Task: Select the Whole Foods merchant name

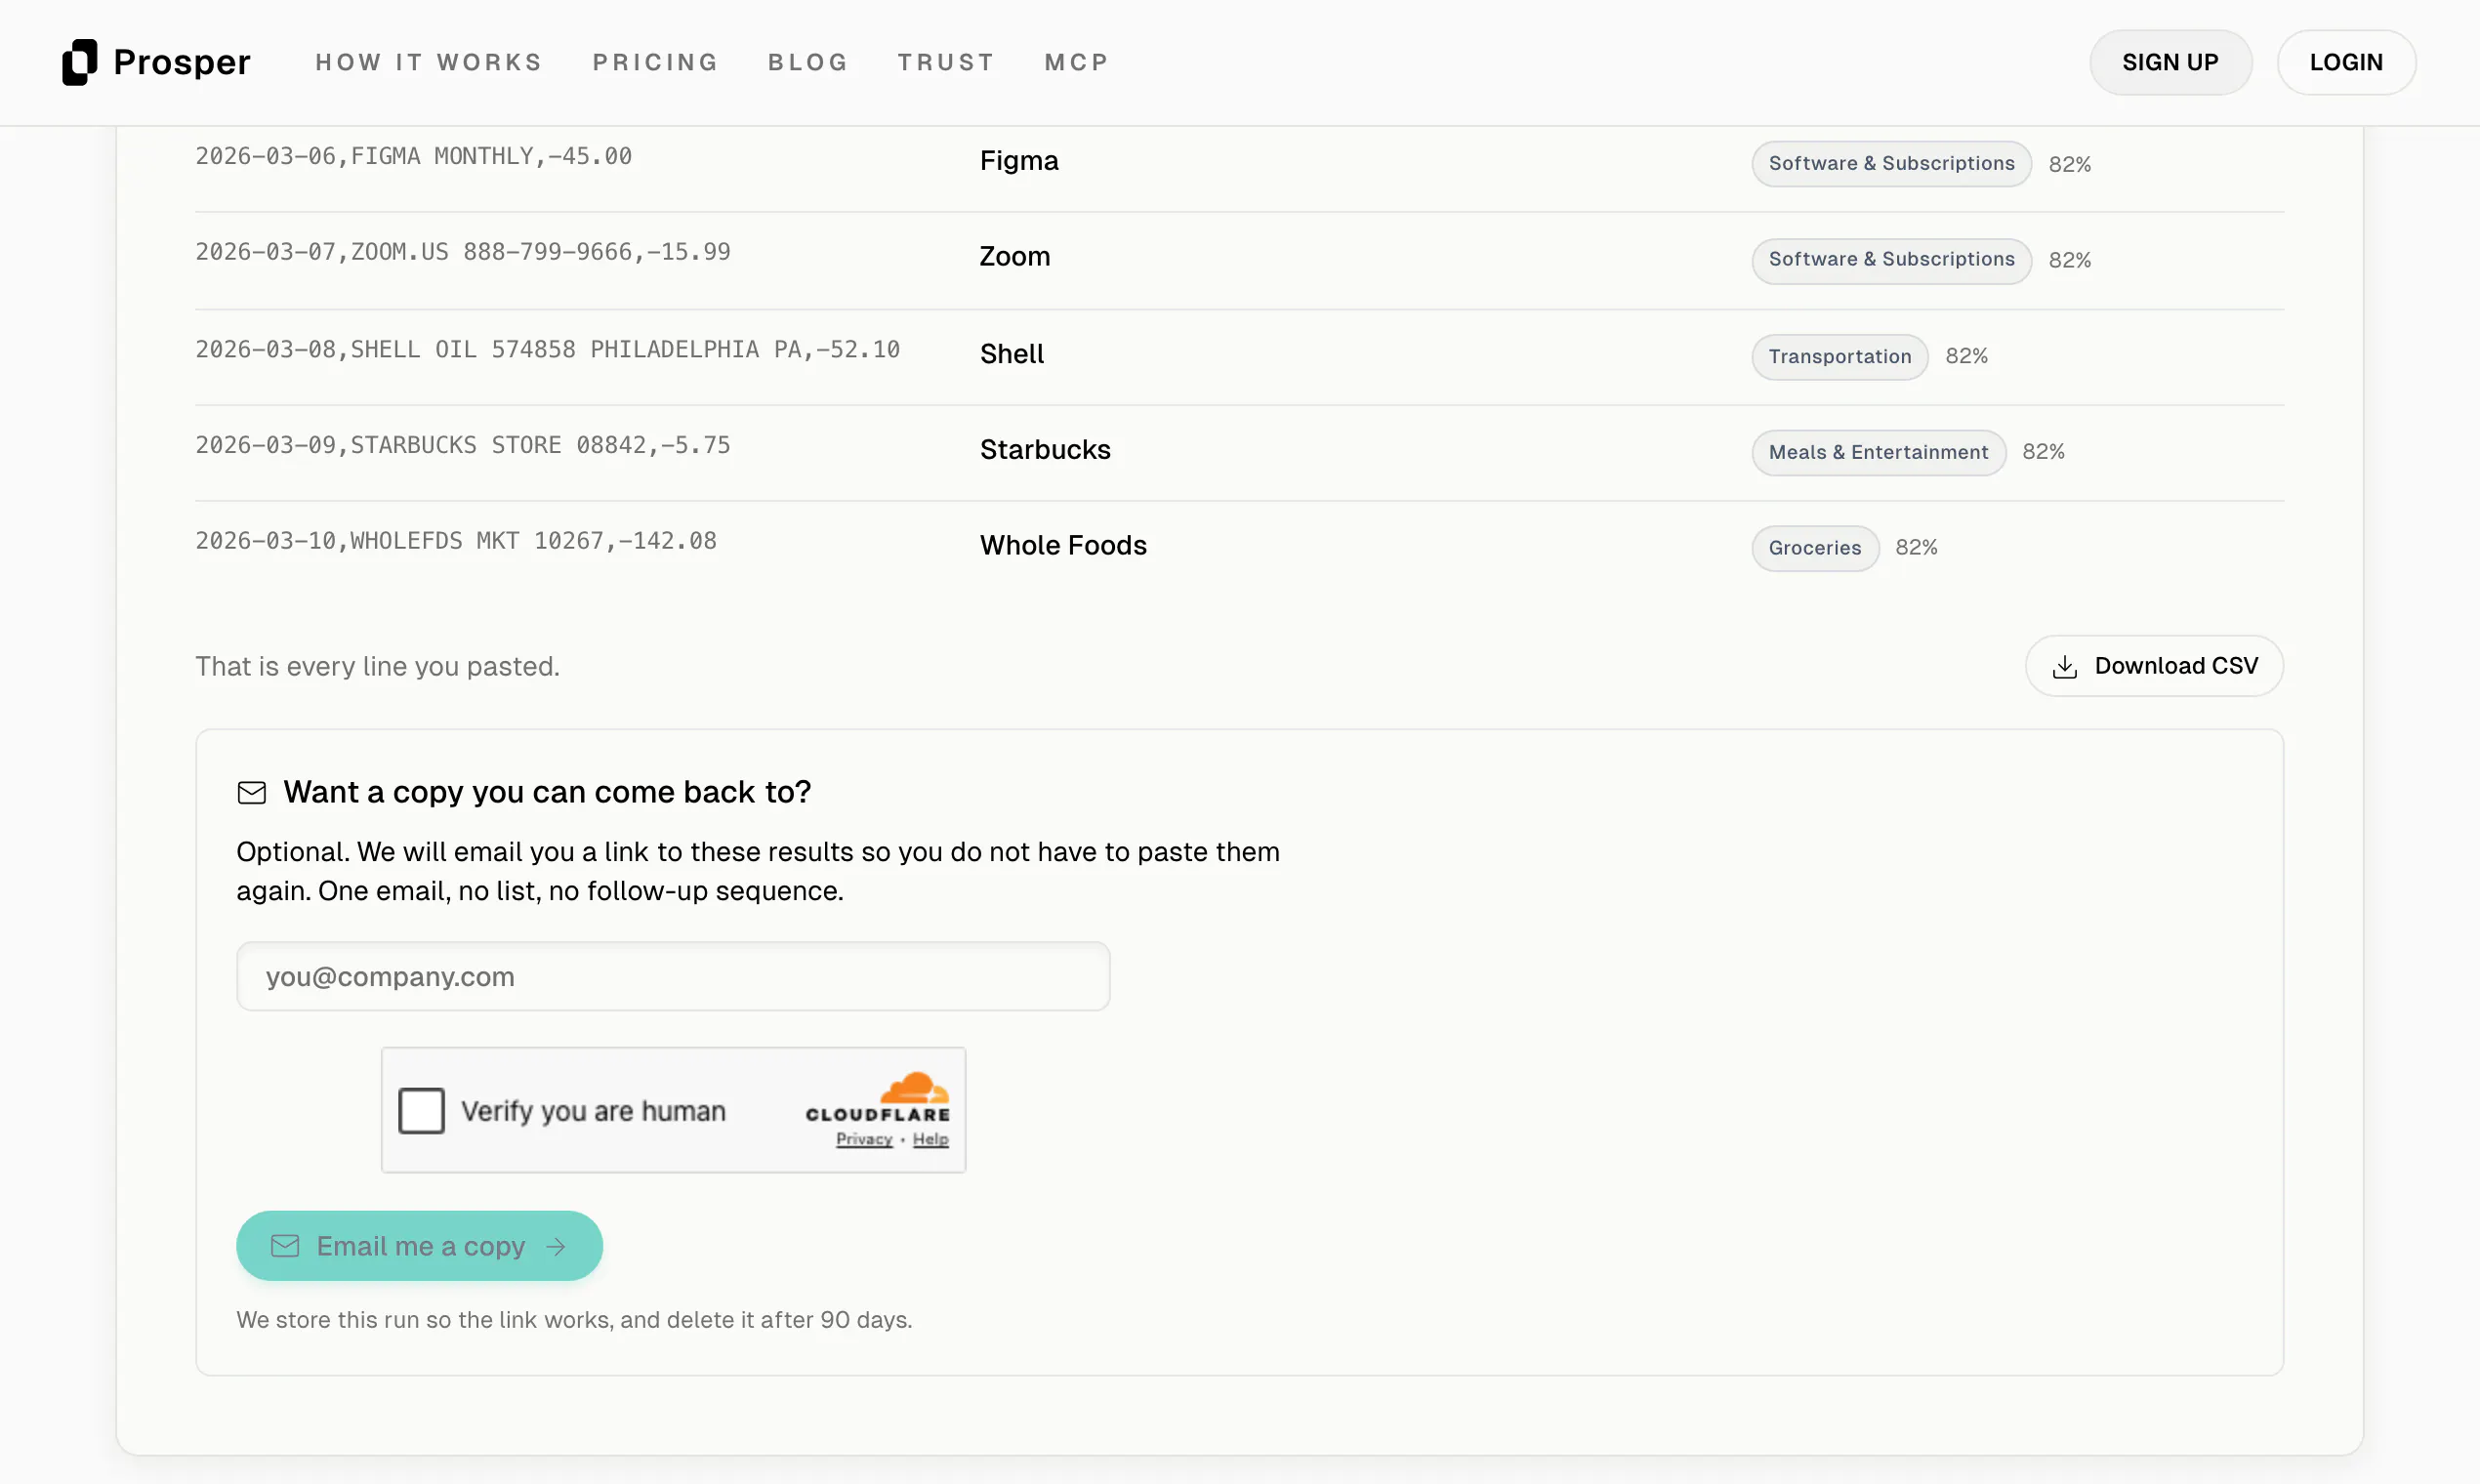Action: coord(1063,546)
